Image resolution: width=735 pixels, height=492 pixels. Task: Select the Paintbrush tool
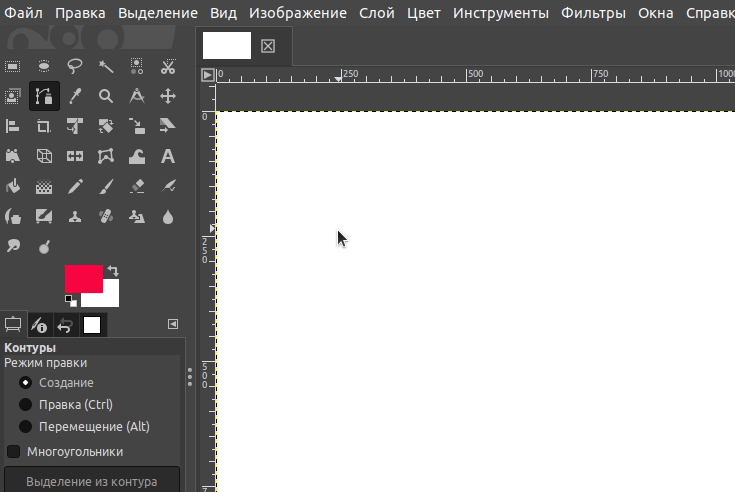point(106,187)
